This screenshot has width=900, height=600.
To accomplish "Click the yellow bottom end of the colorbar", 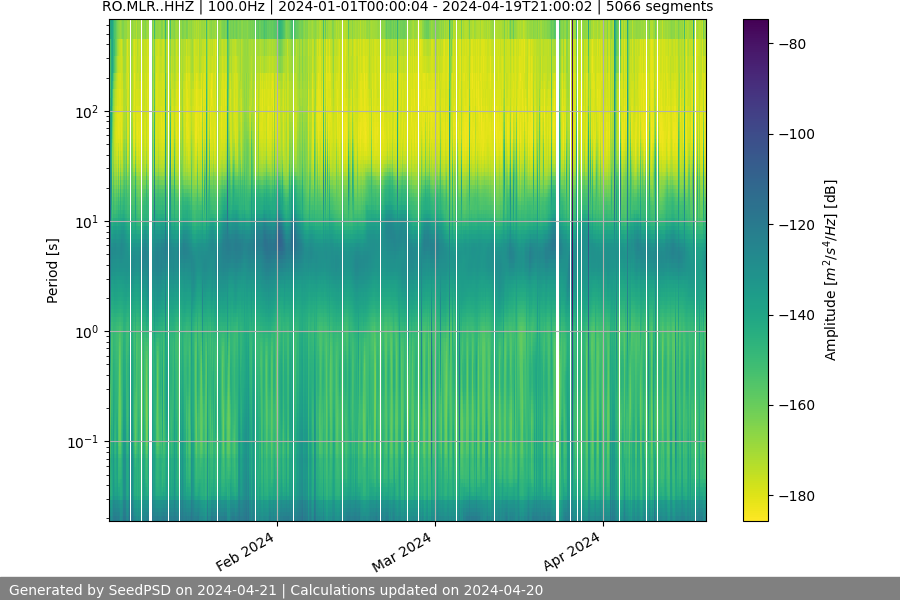I will [756, 515].
